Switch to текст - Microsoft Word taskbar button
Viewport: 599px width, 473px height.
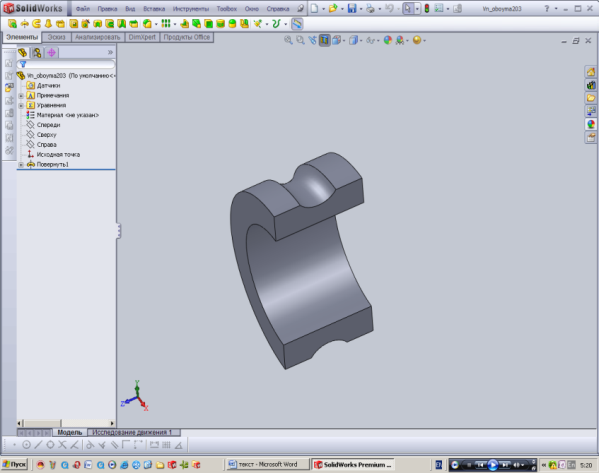[267, 465]
